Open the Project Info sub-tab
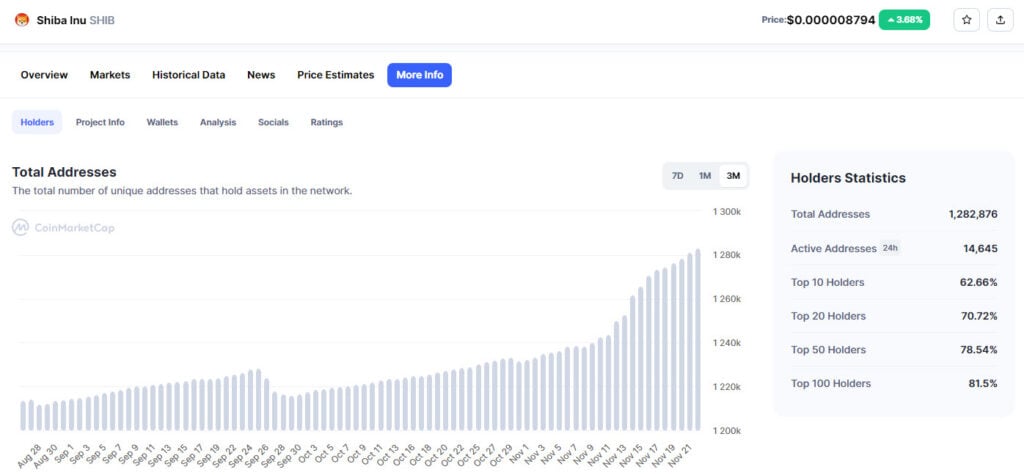 coord(100,122)
